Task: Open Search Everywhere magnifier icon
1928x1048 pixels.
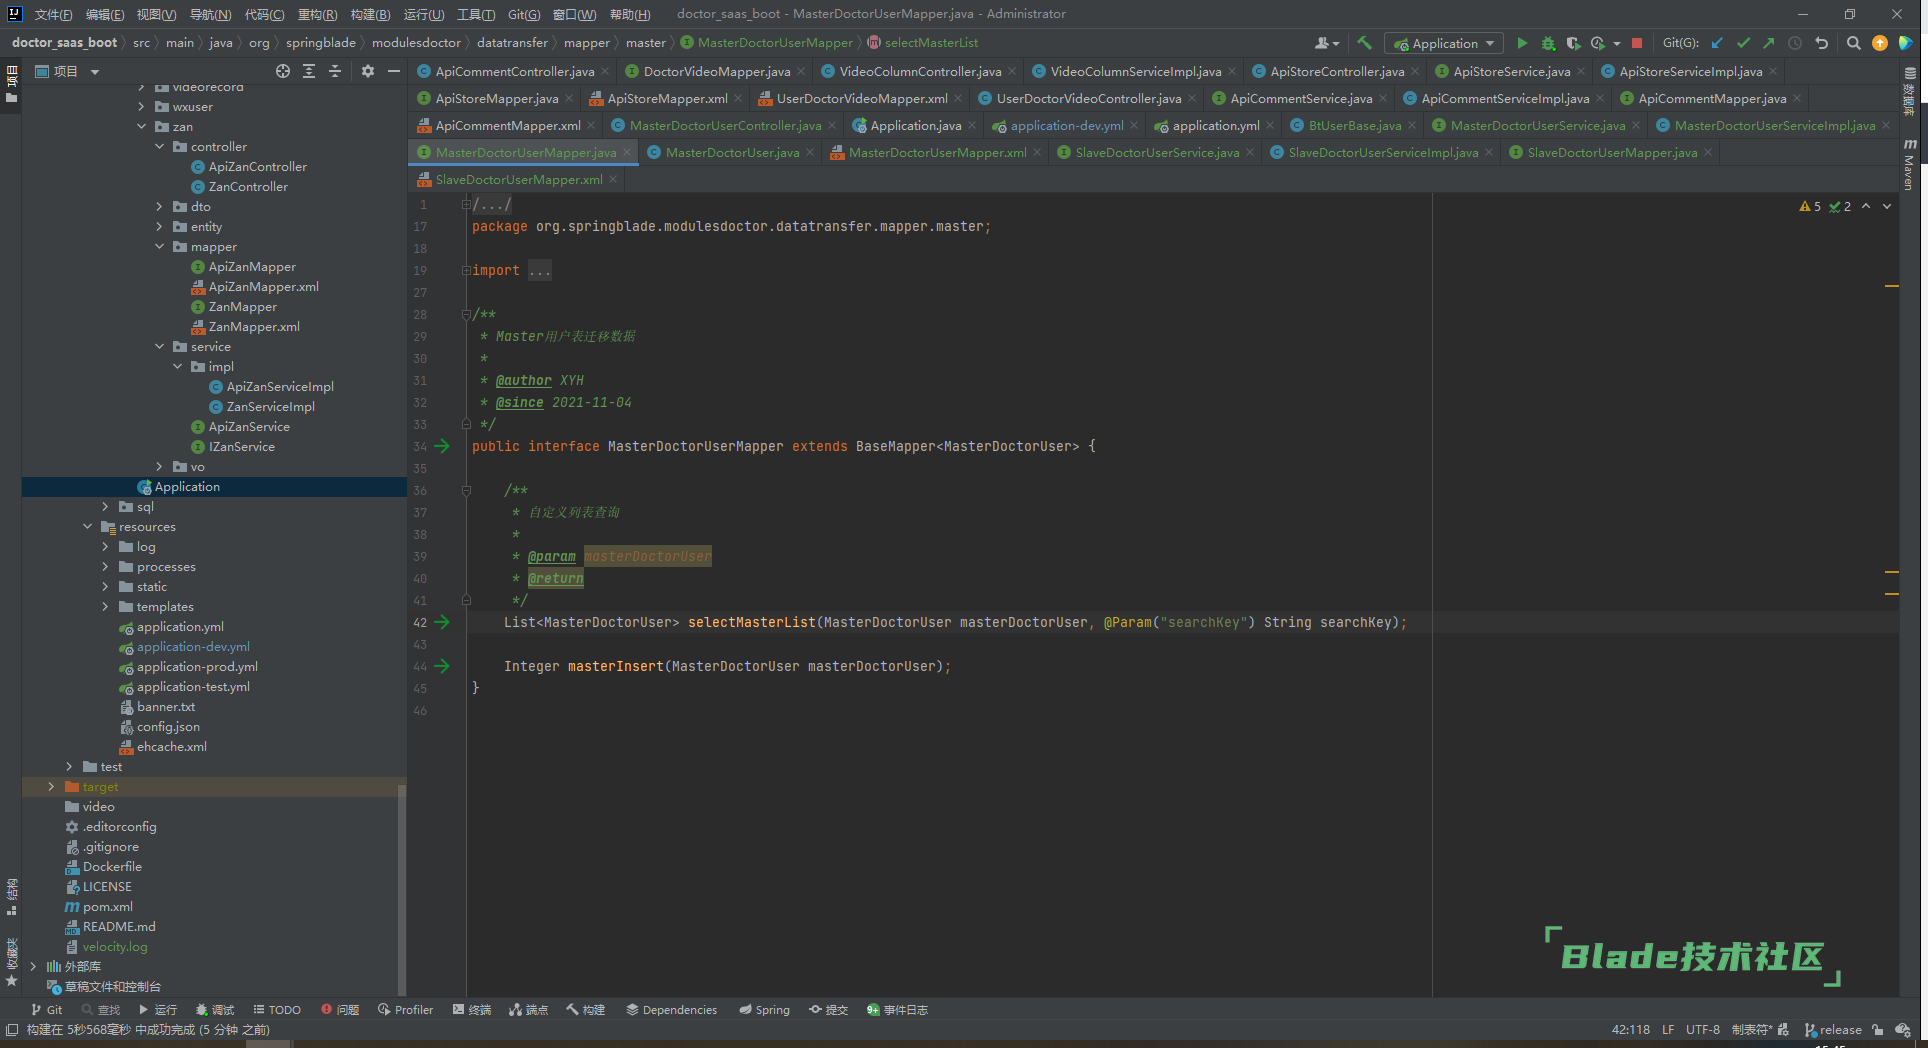Action: pyautogui.click(x=1854, y=43)
